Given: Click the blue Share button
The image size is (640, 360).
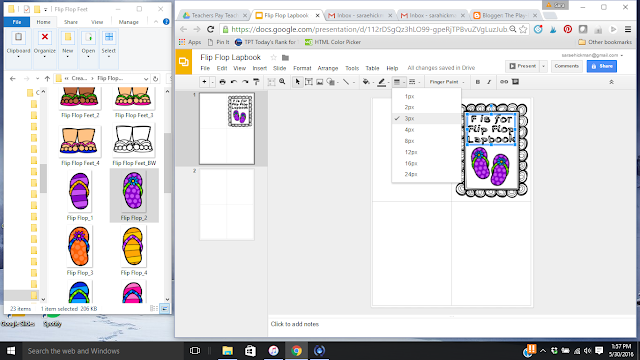Looking at the screenshot, I should point(602,66).
